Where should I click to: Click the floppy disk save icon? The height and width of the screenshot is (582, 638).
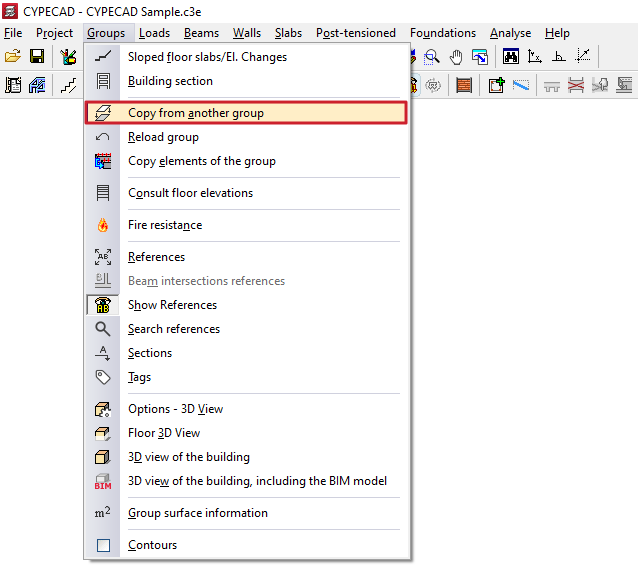37,56
